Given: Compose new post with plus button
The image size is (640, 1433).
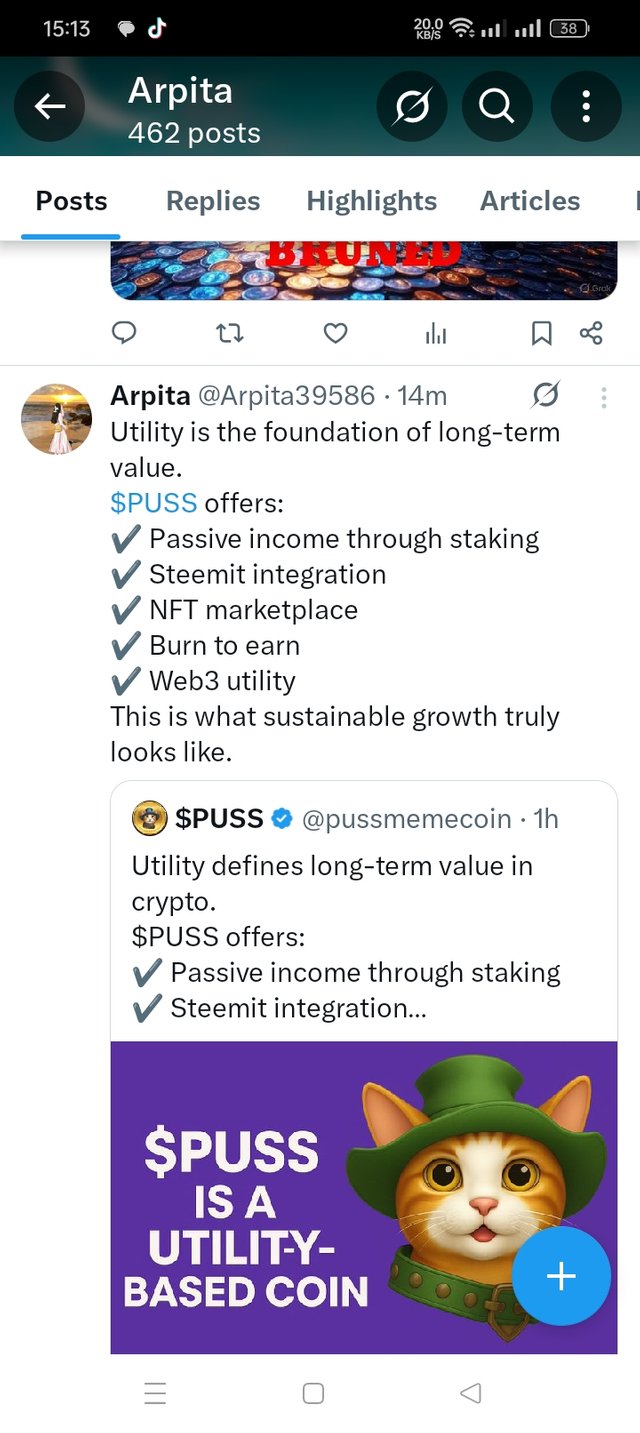Looking at the screenshot, I should 561,1276.
